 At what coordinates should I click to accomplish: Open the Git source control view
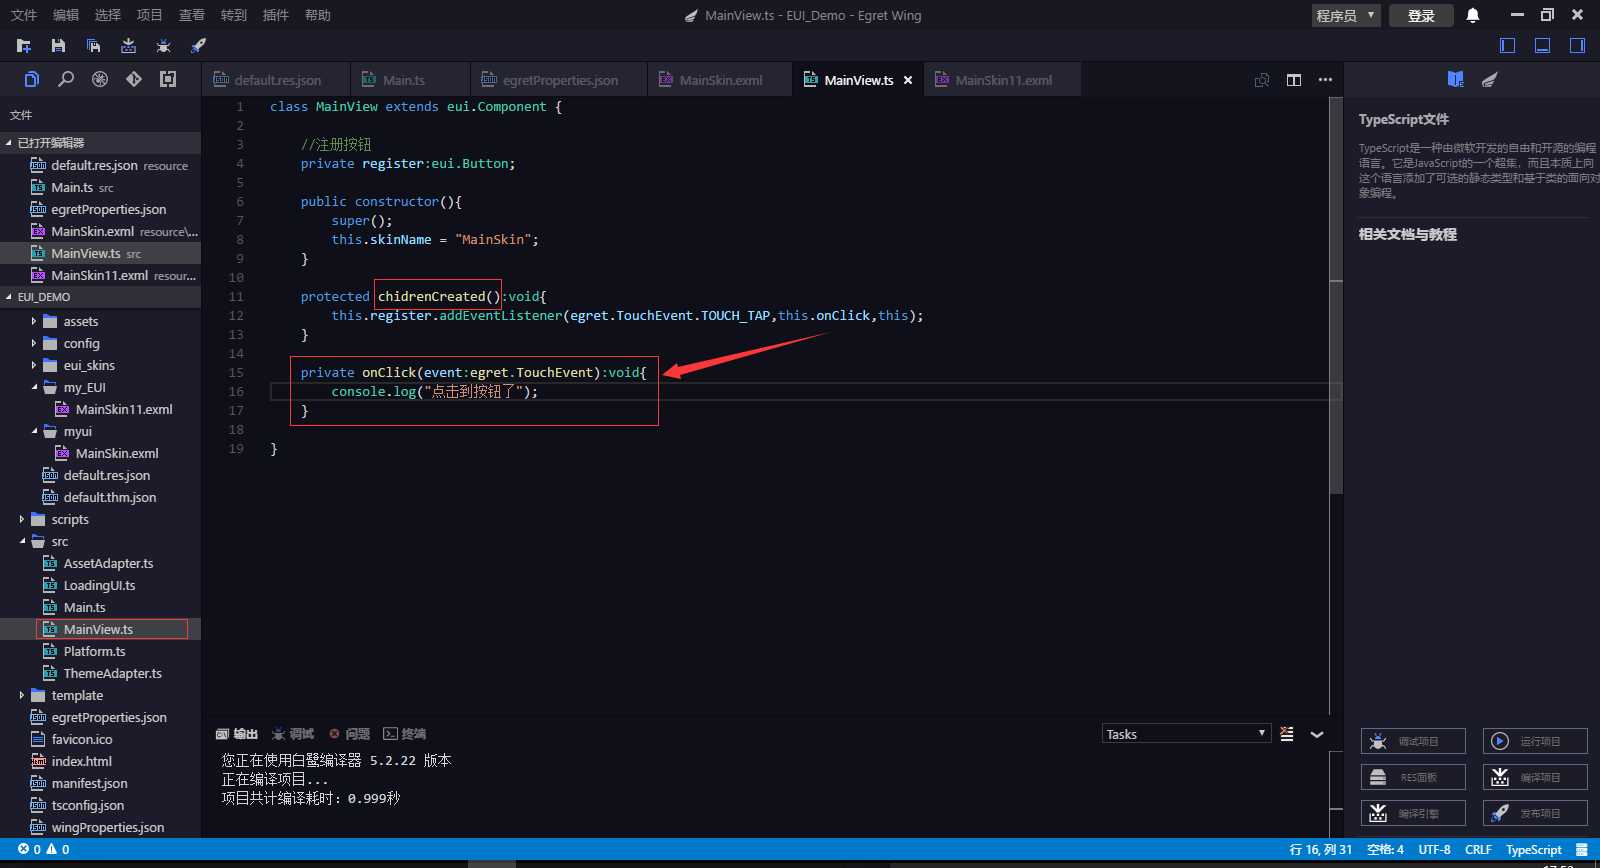pos(134,79)
